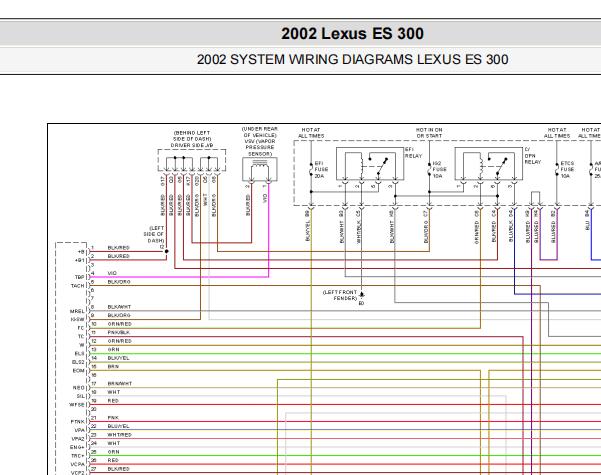The height and width of the screenshot is (475, 601).
Task: Click 'BLU/YEL' wire label at pin 22
Action: tap(118, 426)
